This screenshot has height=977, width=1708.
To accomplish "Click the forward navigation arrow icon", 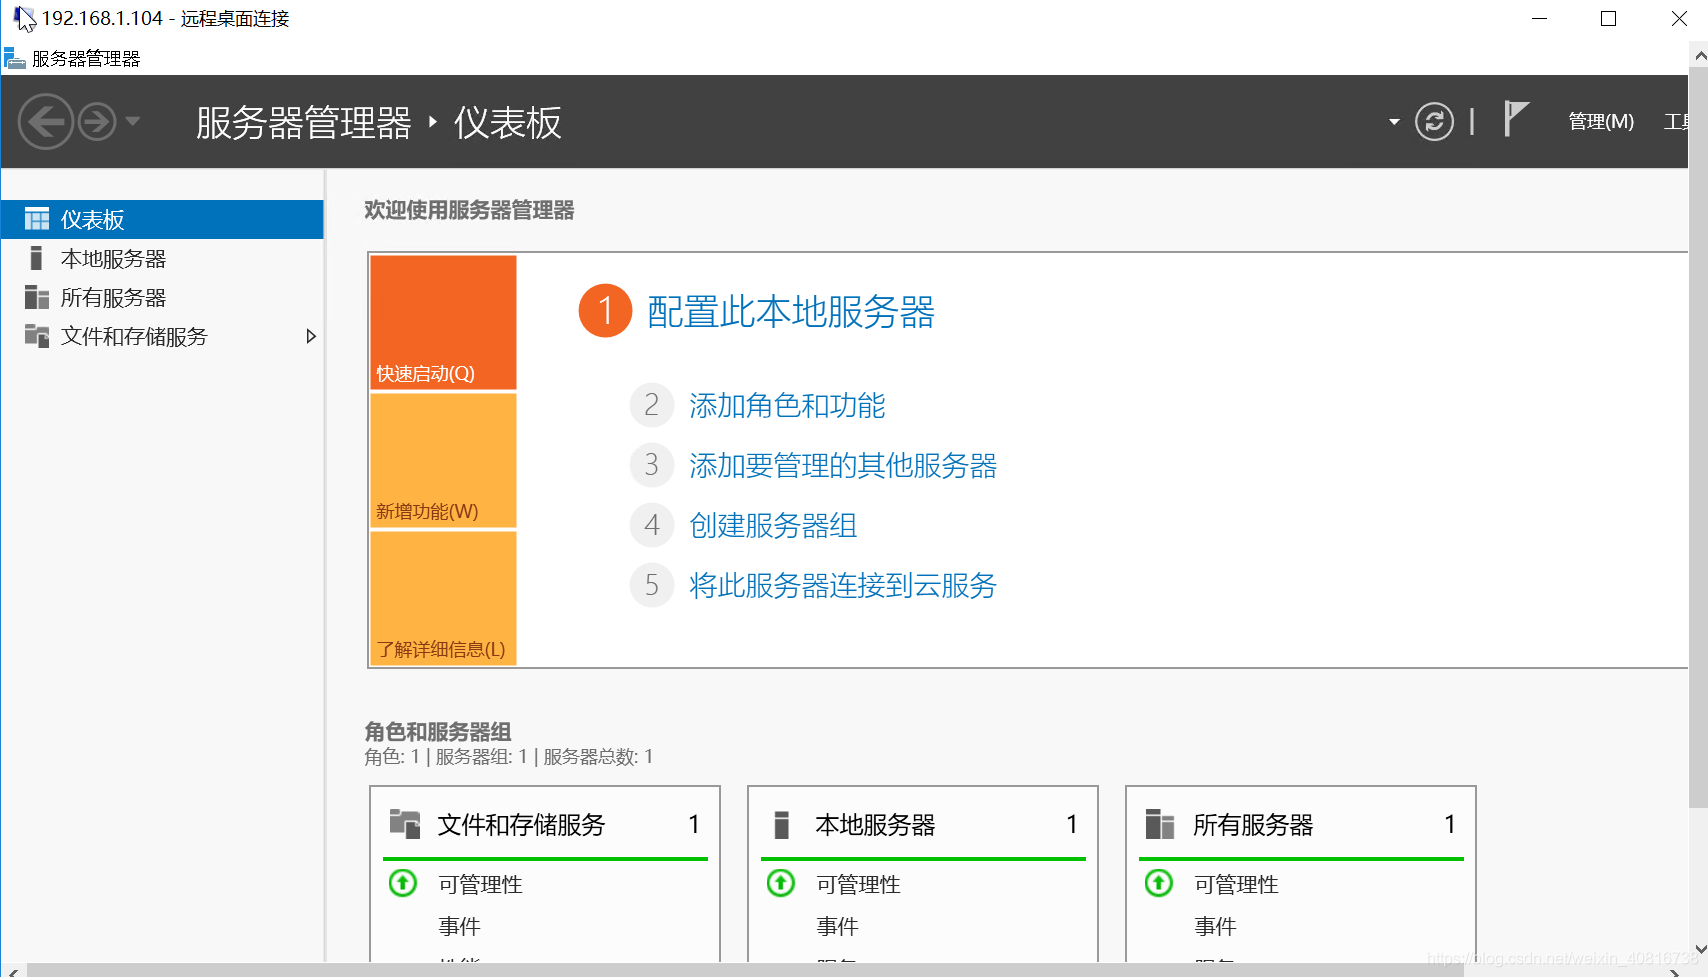I will click(97, 122).
